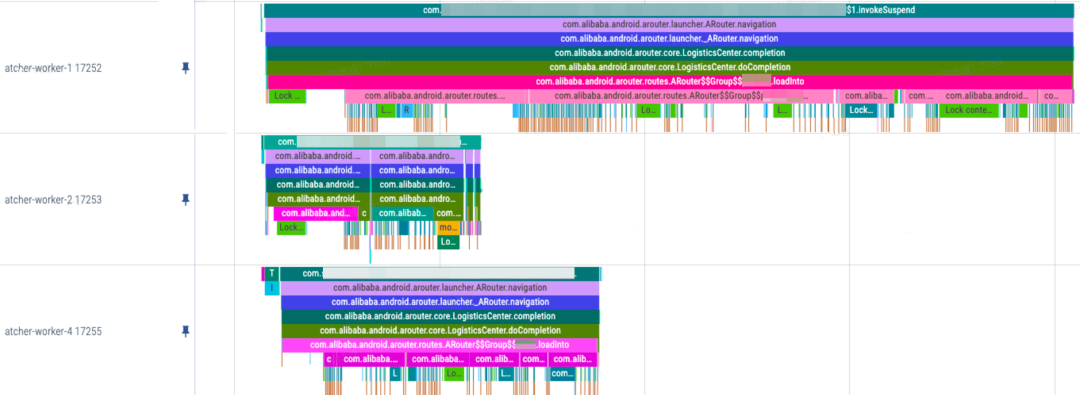Select worker-1 LogisticsCenter.doCompletion slice
Screen dimensions: 1080x395
pyautogui.click(x=669, y=68)
